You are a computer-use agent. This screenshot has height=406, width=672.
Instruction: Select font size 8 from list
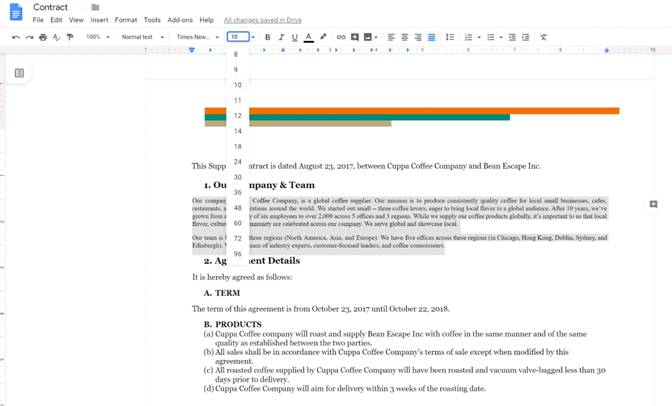238,54
